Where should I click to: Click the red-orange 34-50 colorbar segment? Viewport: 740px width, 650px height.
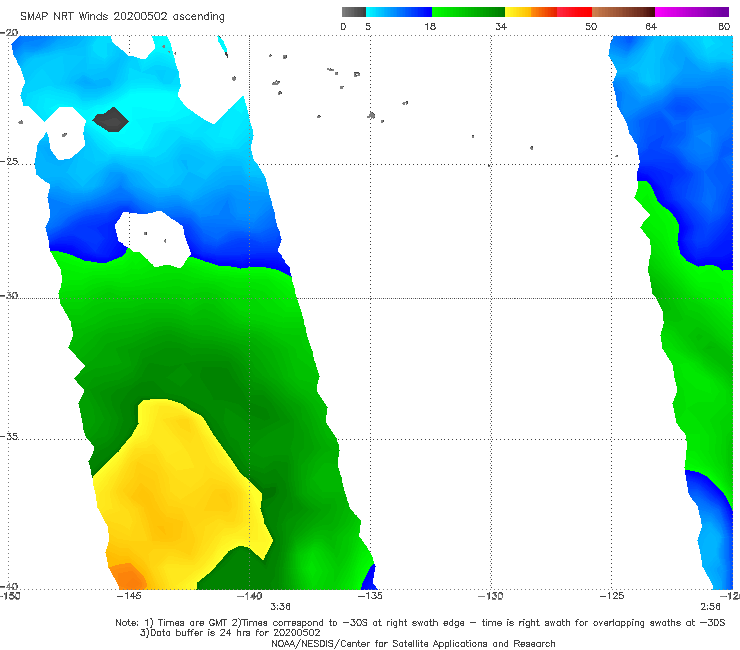548,12
